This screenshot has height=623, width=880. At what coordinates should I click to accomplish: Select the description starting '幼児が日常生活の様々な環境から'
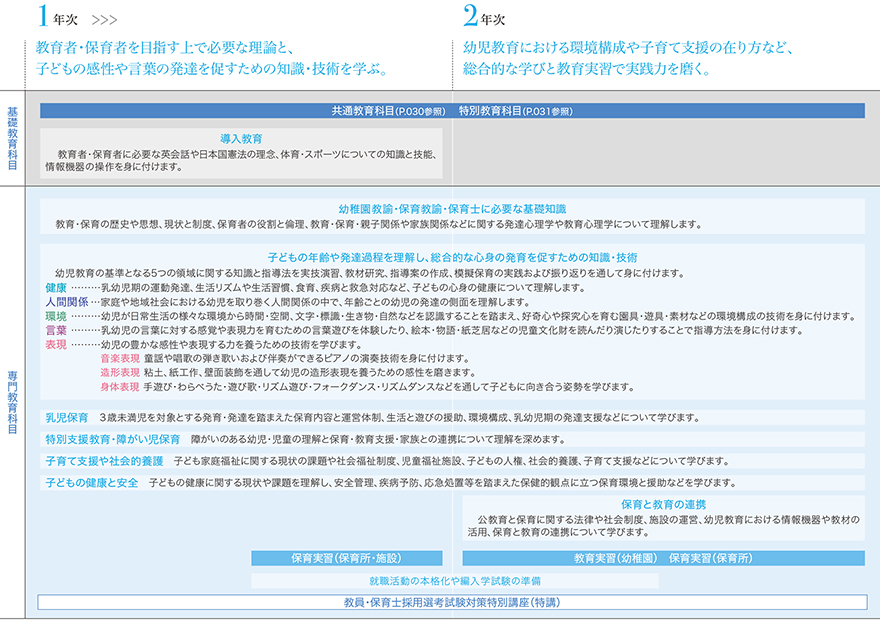coord(478,317)
